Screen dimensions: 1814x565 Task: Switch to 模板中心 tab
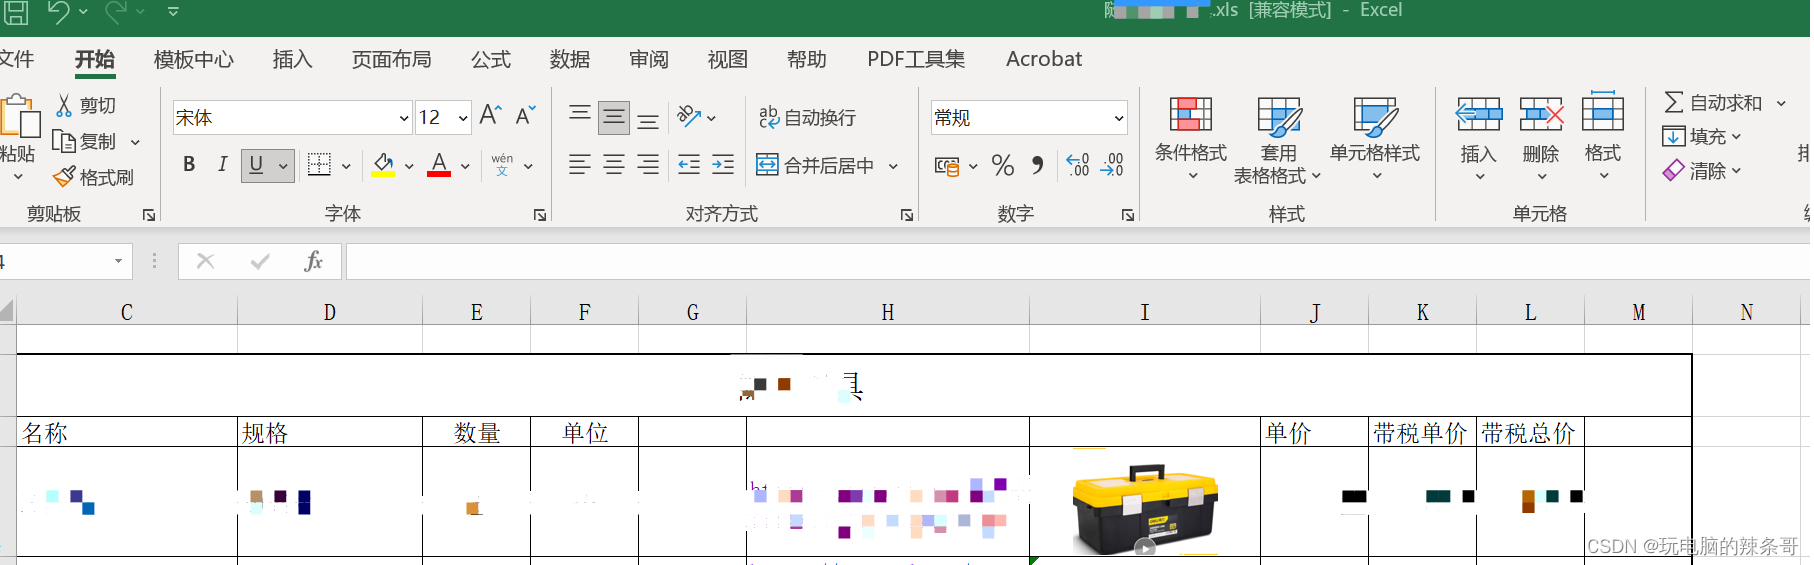pyautogui.click(x=194, y=59)
